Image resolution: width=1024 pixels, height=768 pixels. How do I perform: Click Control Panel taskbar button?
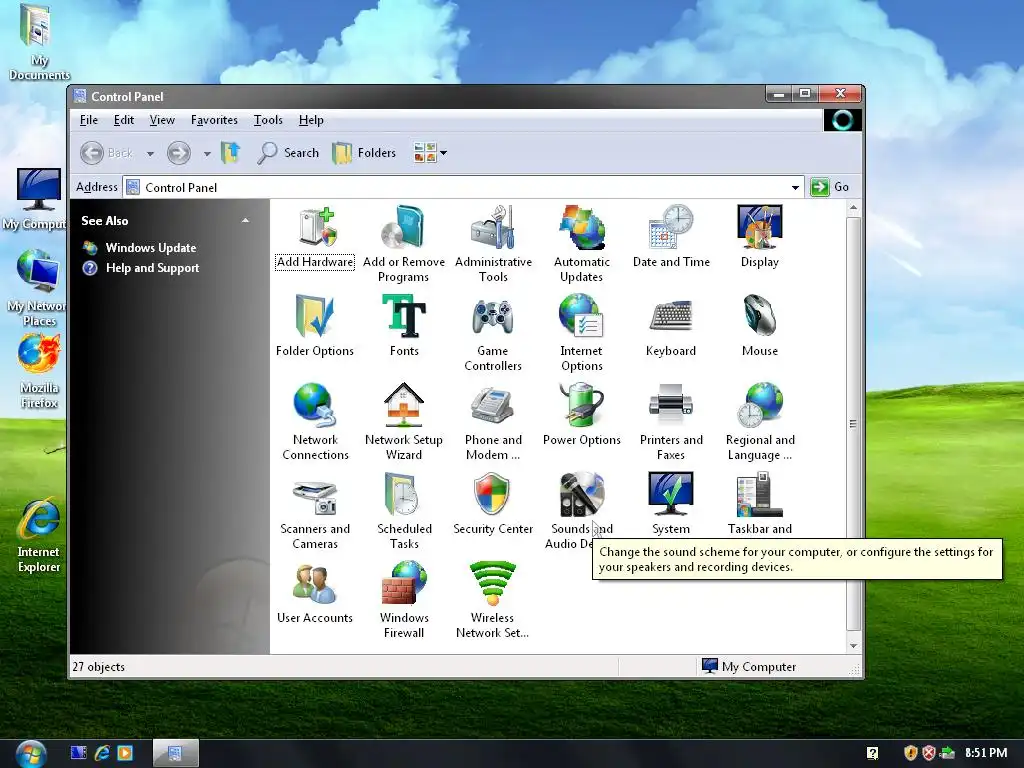[x=175, y=753]
